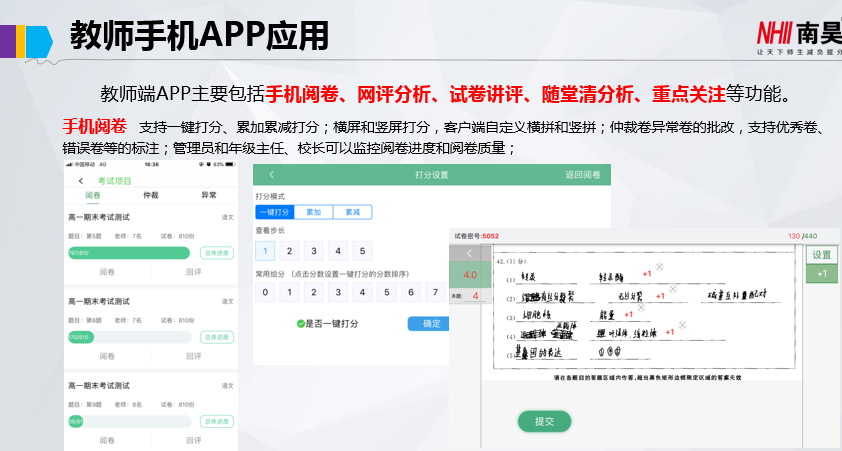
Task: Choose the 累减 scoring mode
Action: pyautogui.click(x=352, y=212)
